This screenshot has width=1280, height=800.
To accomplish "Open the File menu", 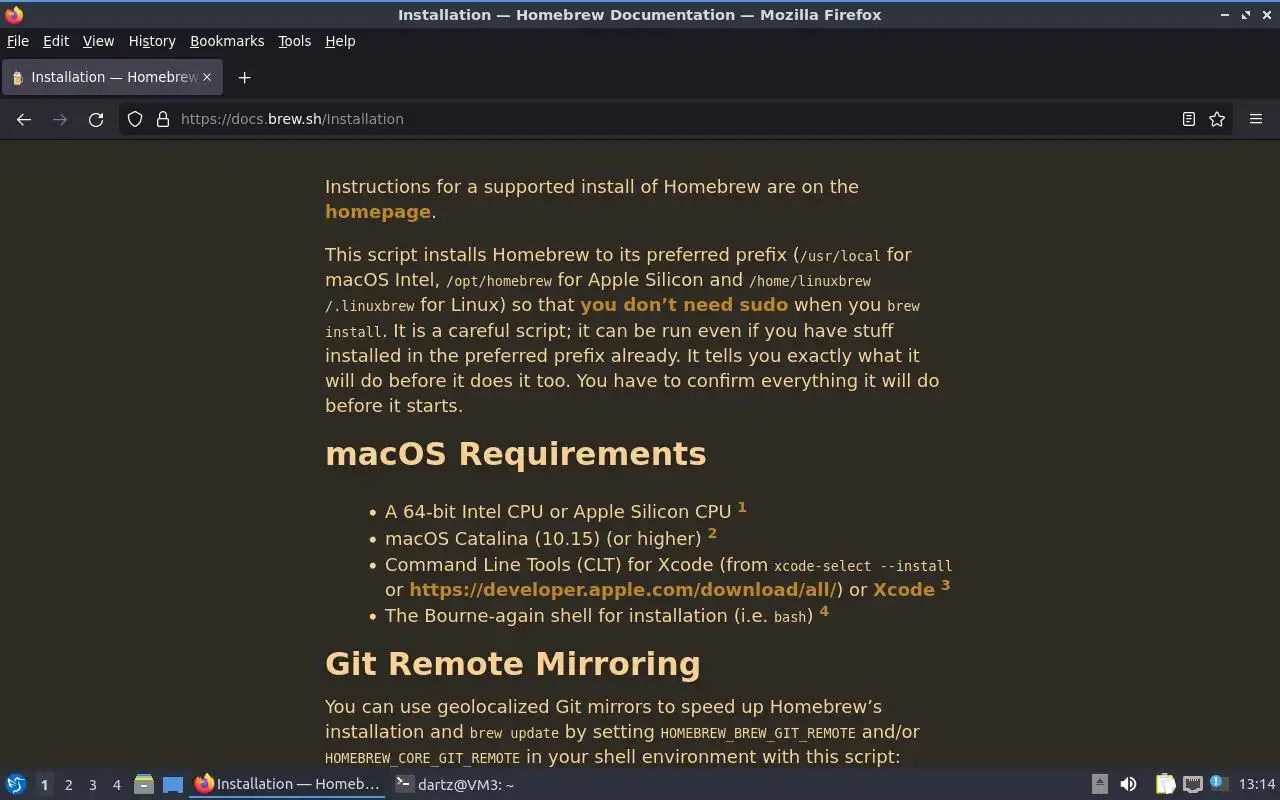I will click(x=18, y=41).
